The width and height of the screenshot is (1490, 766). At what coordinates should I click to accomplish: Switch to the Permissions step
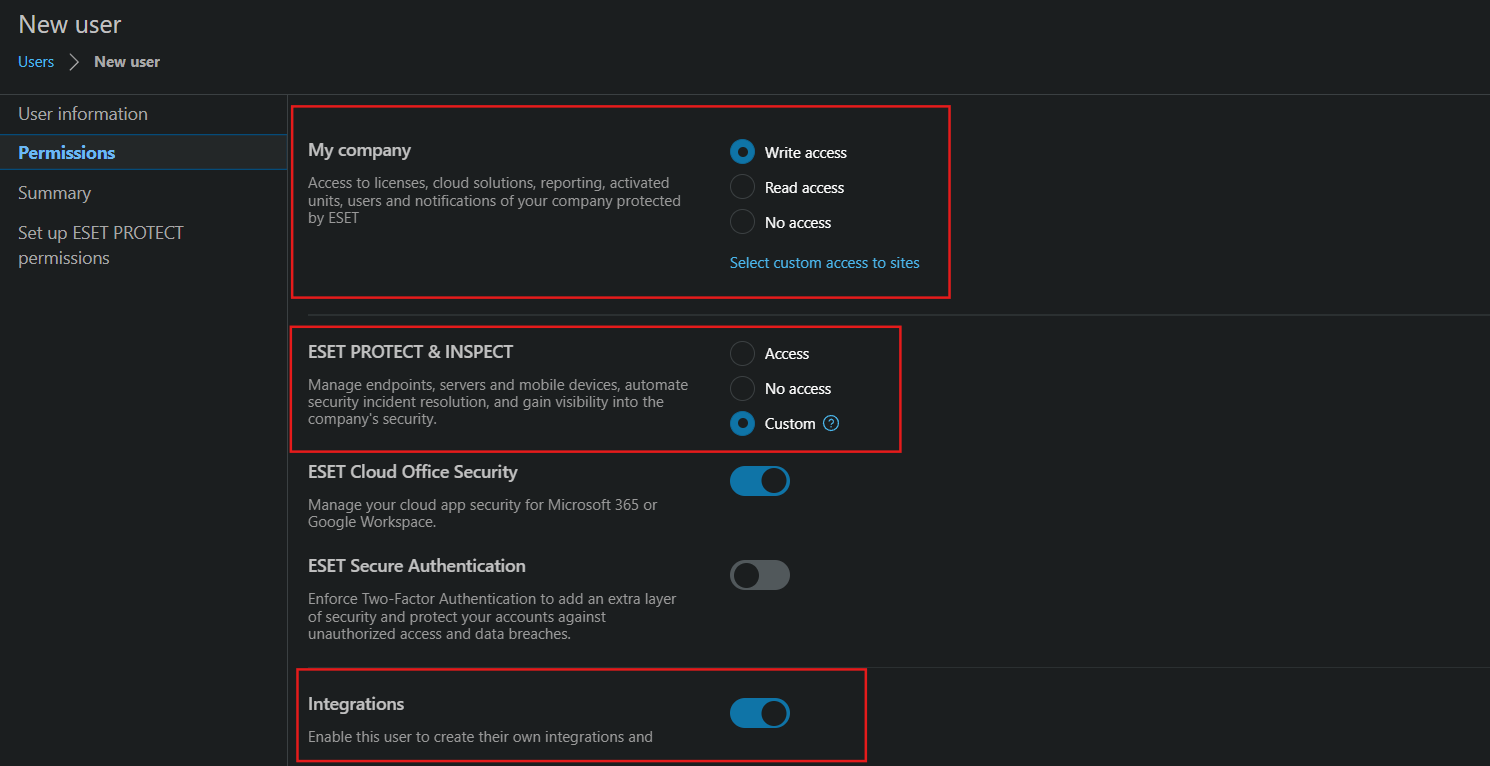click(x=67, y=153)
